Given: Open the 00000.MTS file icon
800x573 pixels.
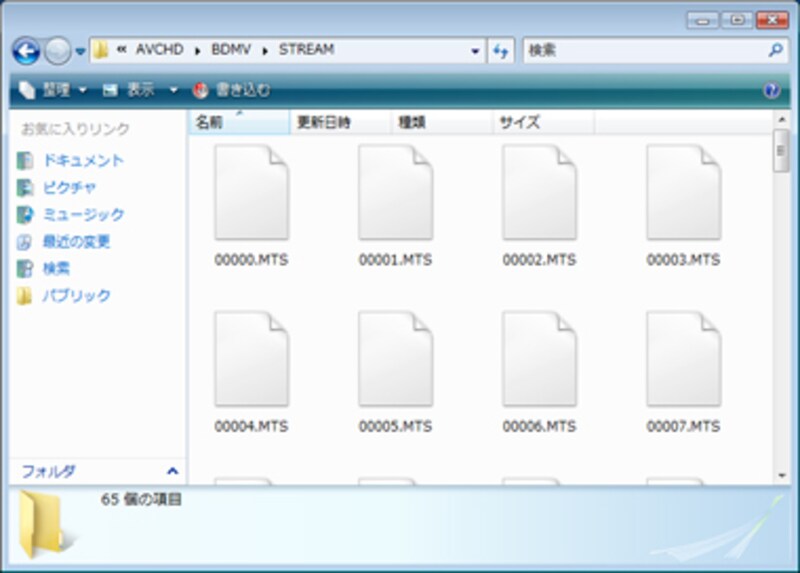Looking at the screenshot, I should coord(251,193).
